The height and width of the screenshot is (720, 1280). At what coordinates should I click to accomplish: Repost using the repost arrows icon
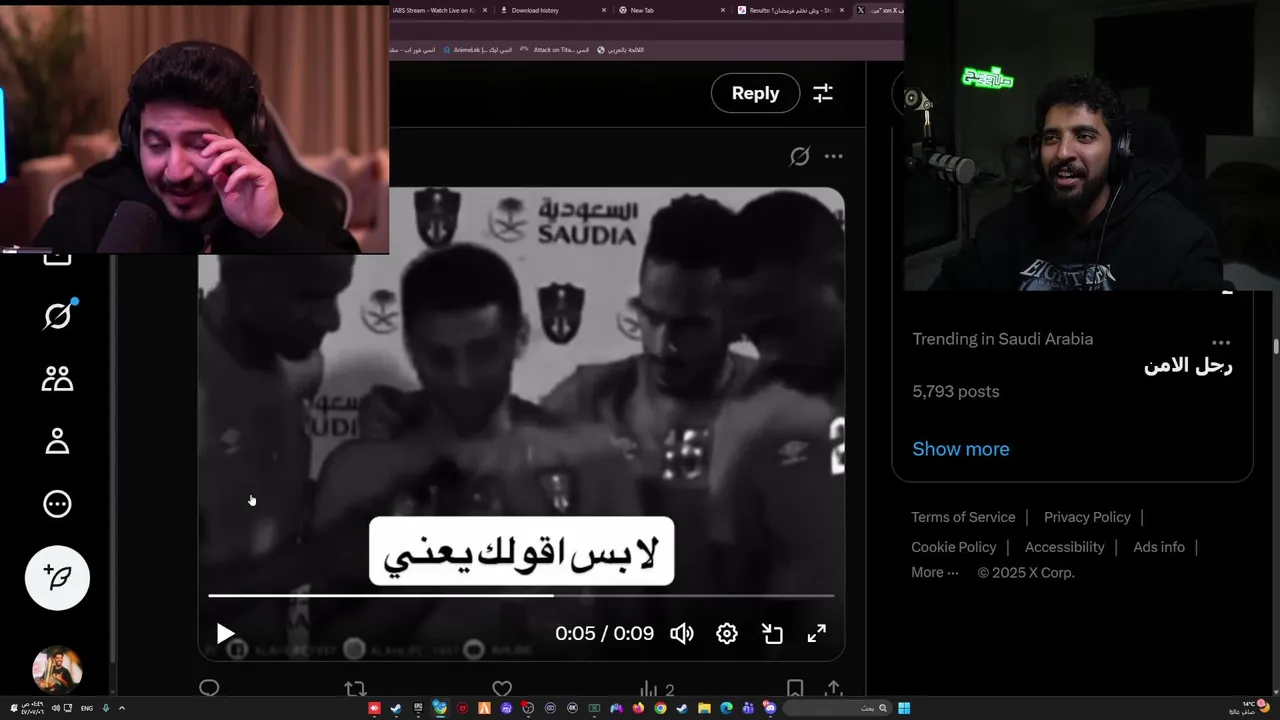point(355,688)
